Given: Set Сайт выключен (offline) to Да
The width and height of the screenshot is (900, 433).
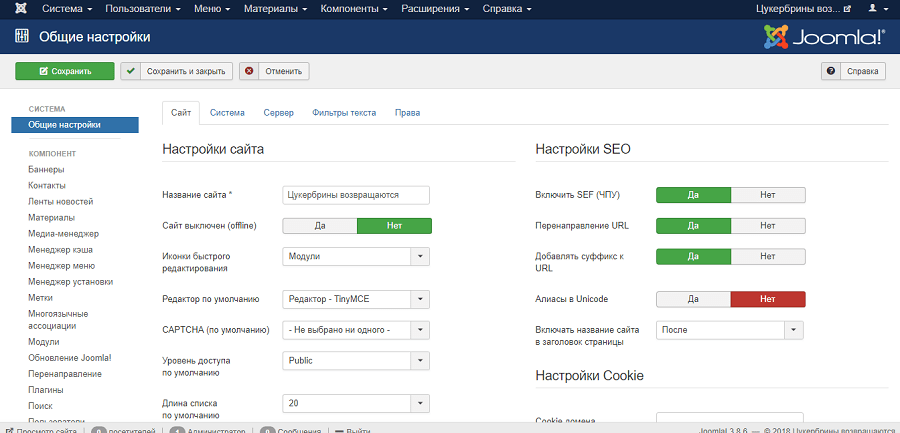Looking at the screenshot, I should (x=320, y=226).
